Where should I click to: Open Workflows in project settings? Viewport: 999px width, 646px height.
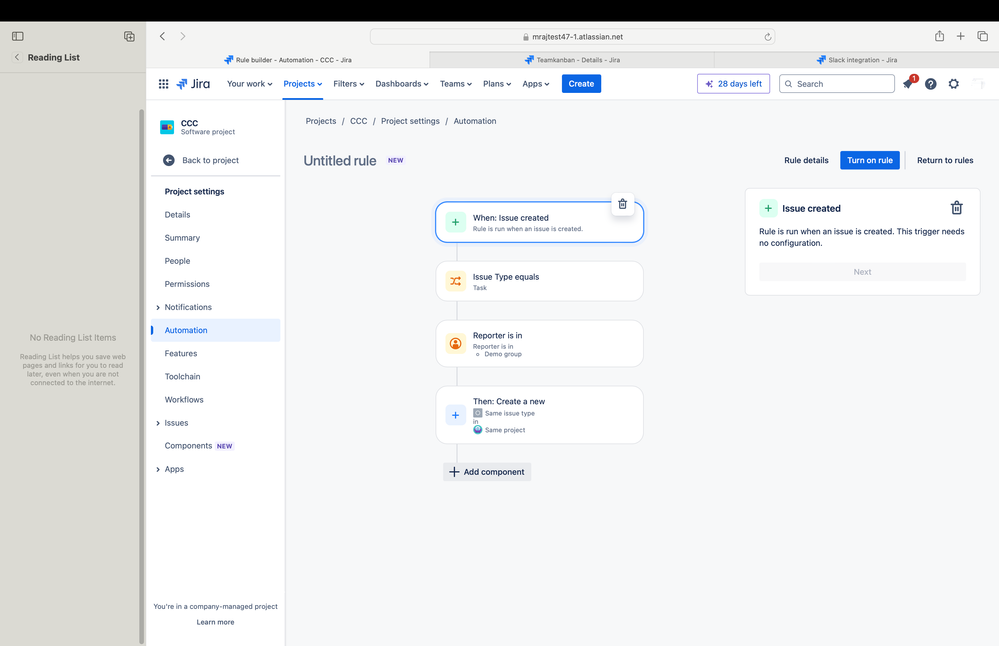(215, 399)
